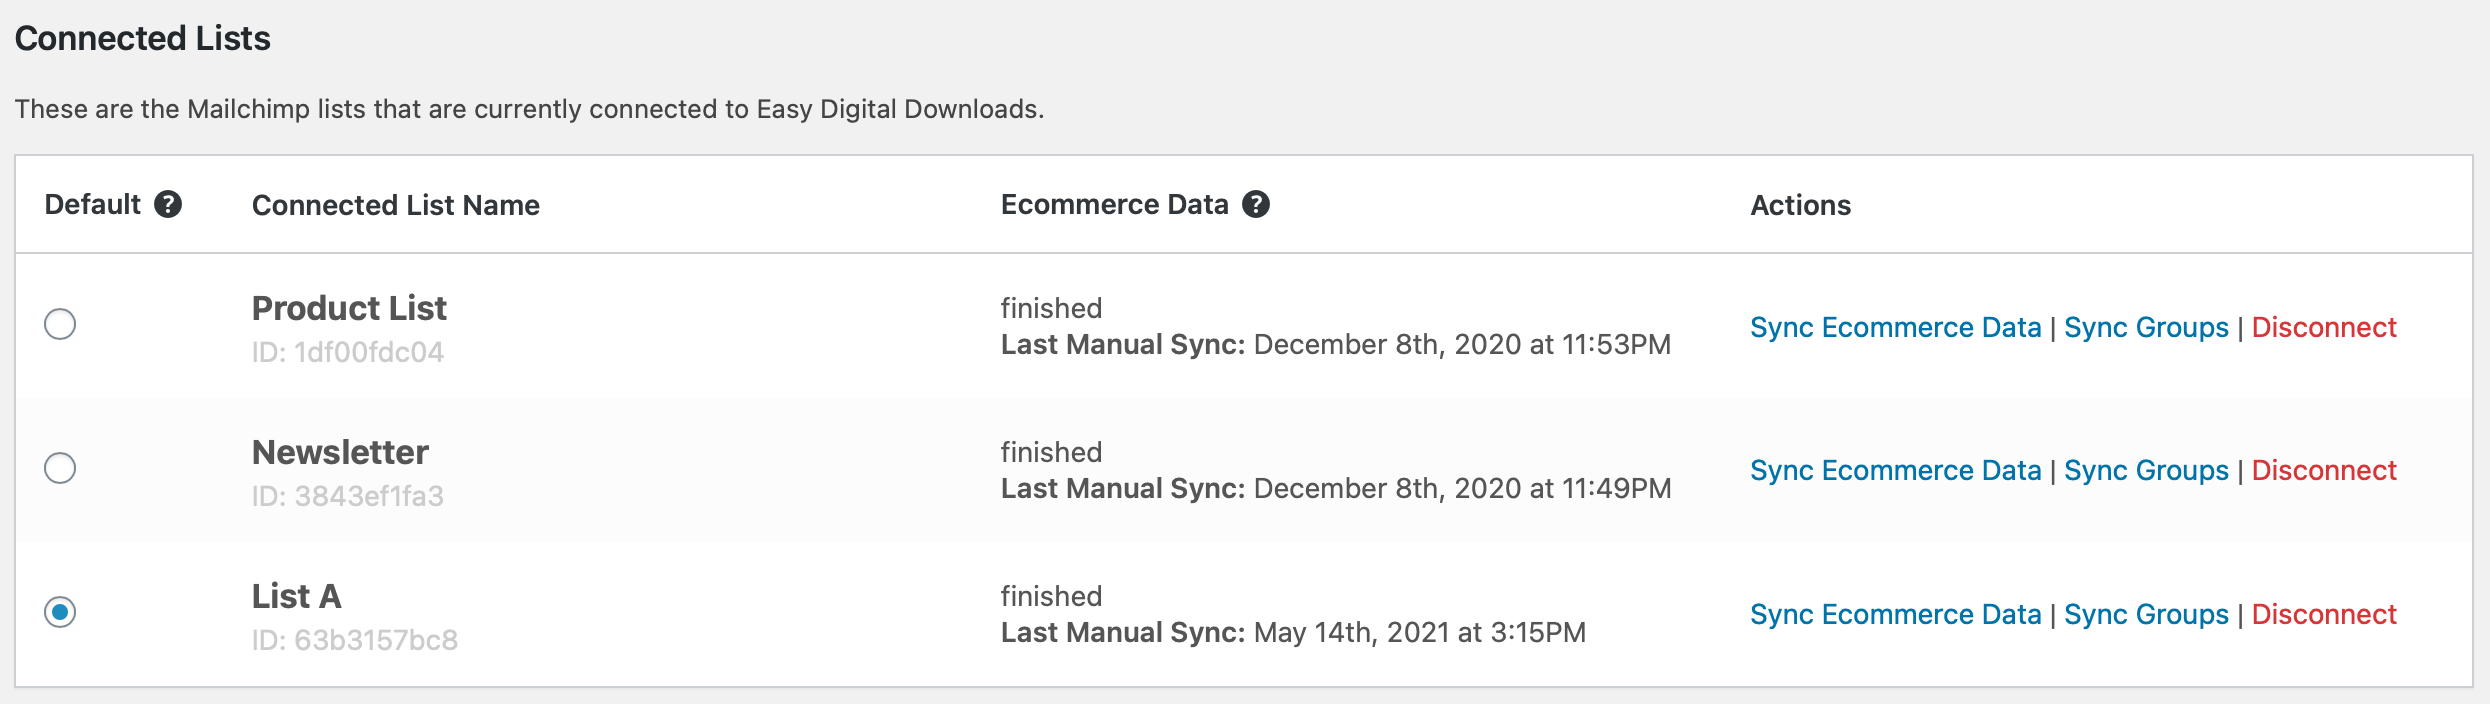The image size is (2490, 704).
Task: Sync Groups for List A
Action: (x=2146, y=614)
